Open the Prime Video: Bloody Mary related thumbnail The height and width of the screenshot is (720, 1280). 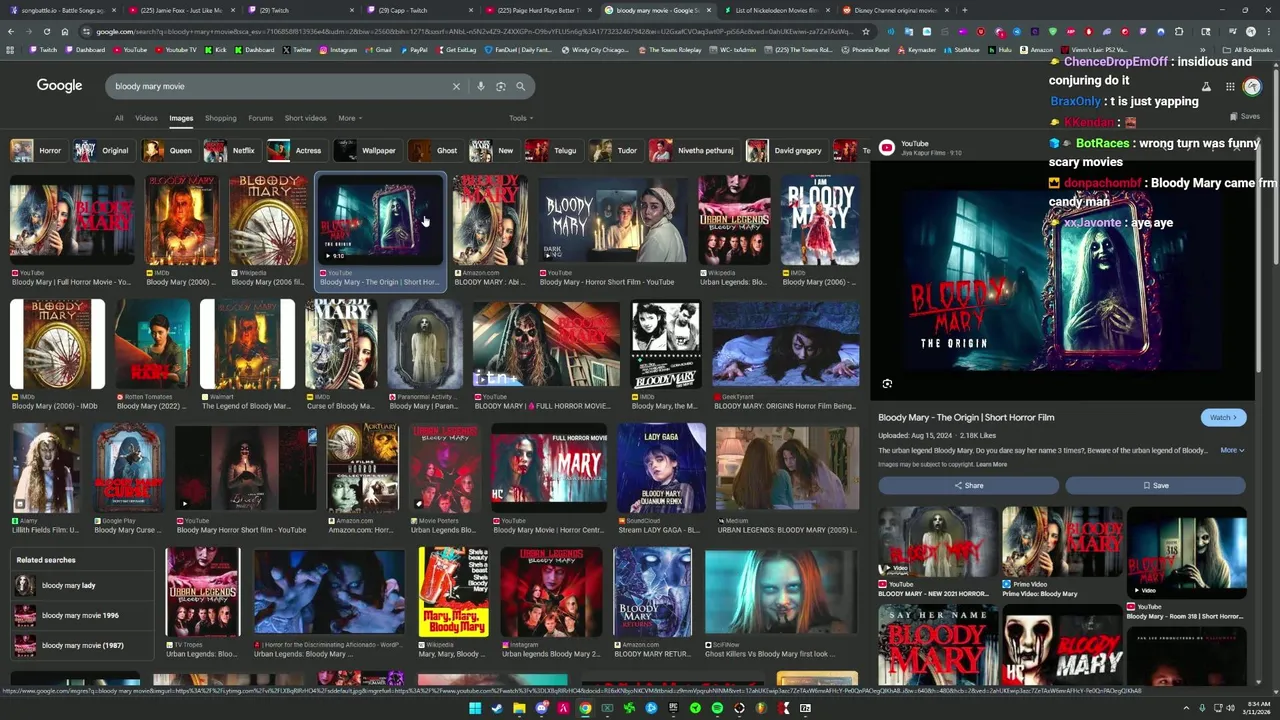coord(1062,542)
